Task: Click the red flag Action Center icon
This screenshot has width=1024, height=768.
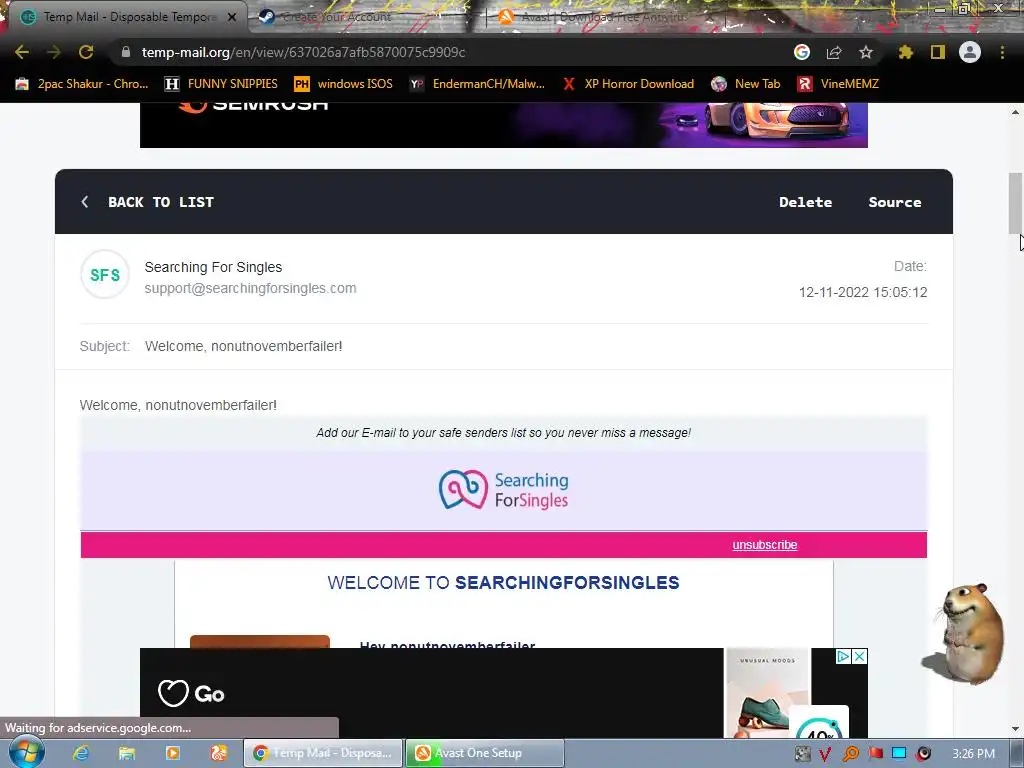Action: [x=875, y=754]
